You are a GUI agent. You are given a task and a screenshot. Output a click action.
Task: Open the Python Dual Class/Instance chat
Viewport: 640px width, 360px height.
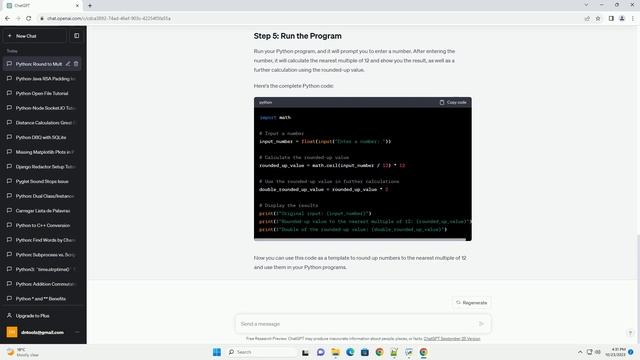42,196
